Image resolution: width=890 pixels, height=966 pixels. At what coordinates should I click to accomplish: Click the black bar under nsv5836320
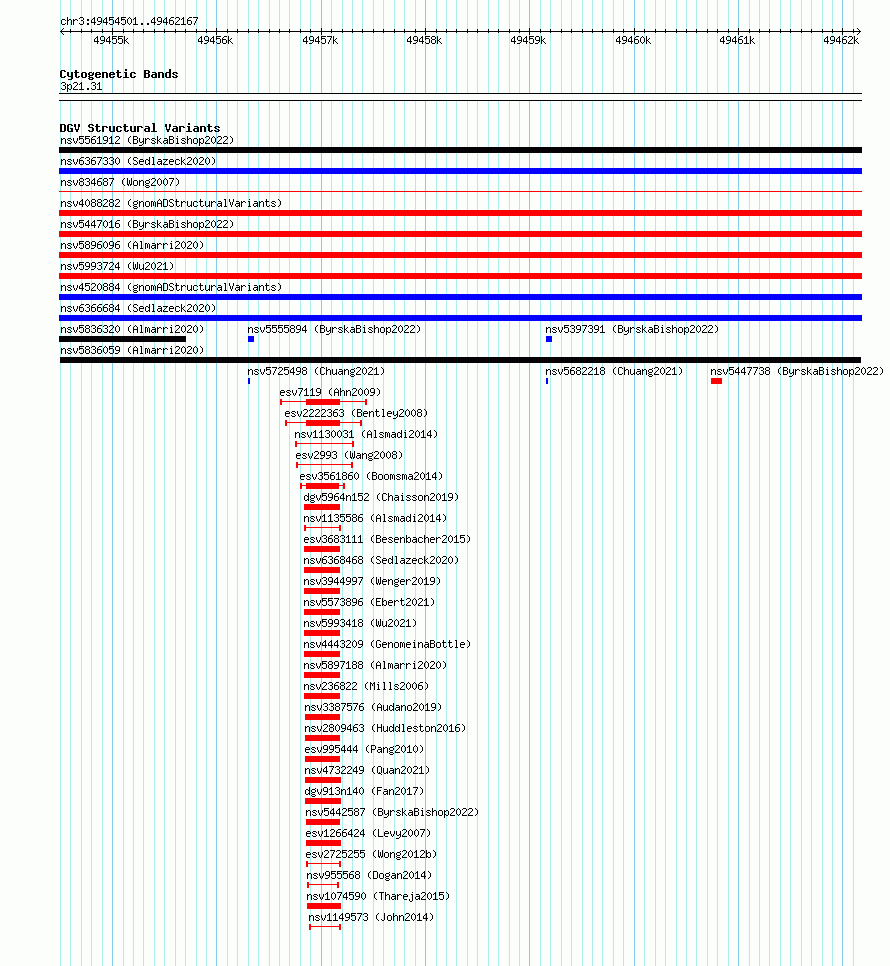123,339
